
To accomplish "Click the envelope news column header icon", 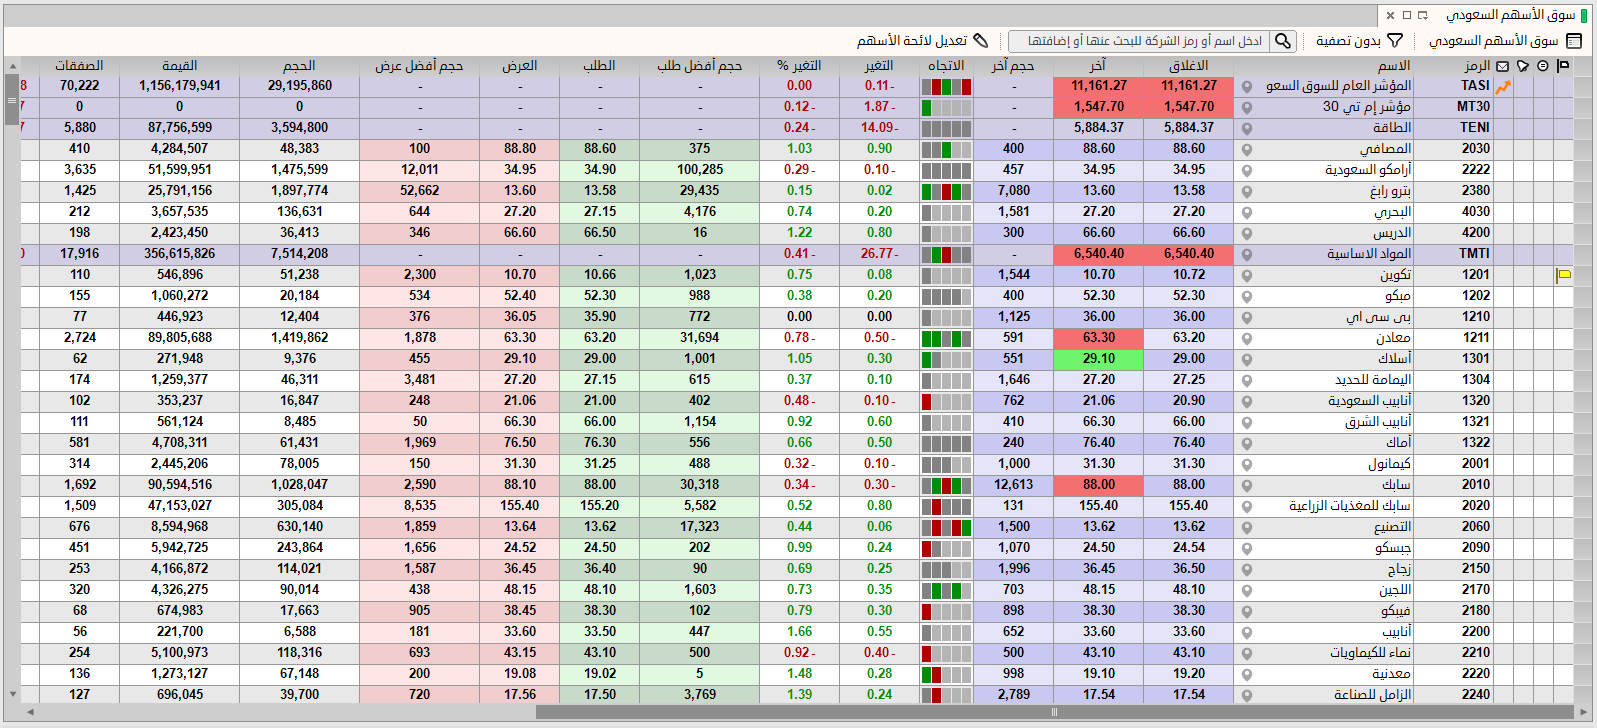I will (1503, 66).
